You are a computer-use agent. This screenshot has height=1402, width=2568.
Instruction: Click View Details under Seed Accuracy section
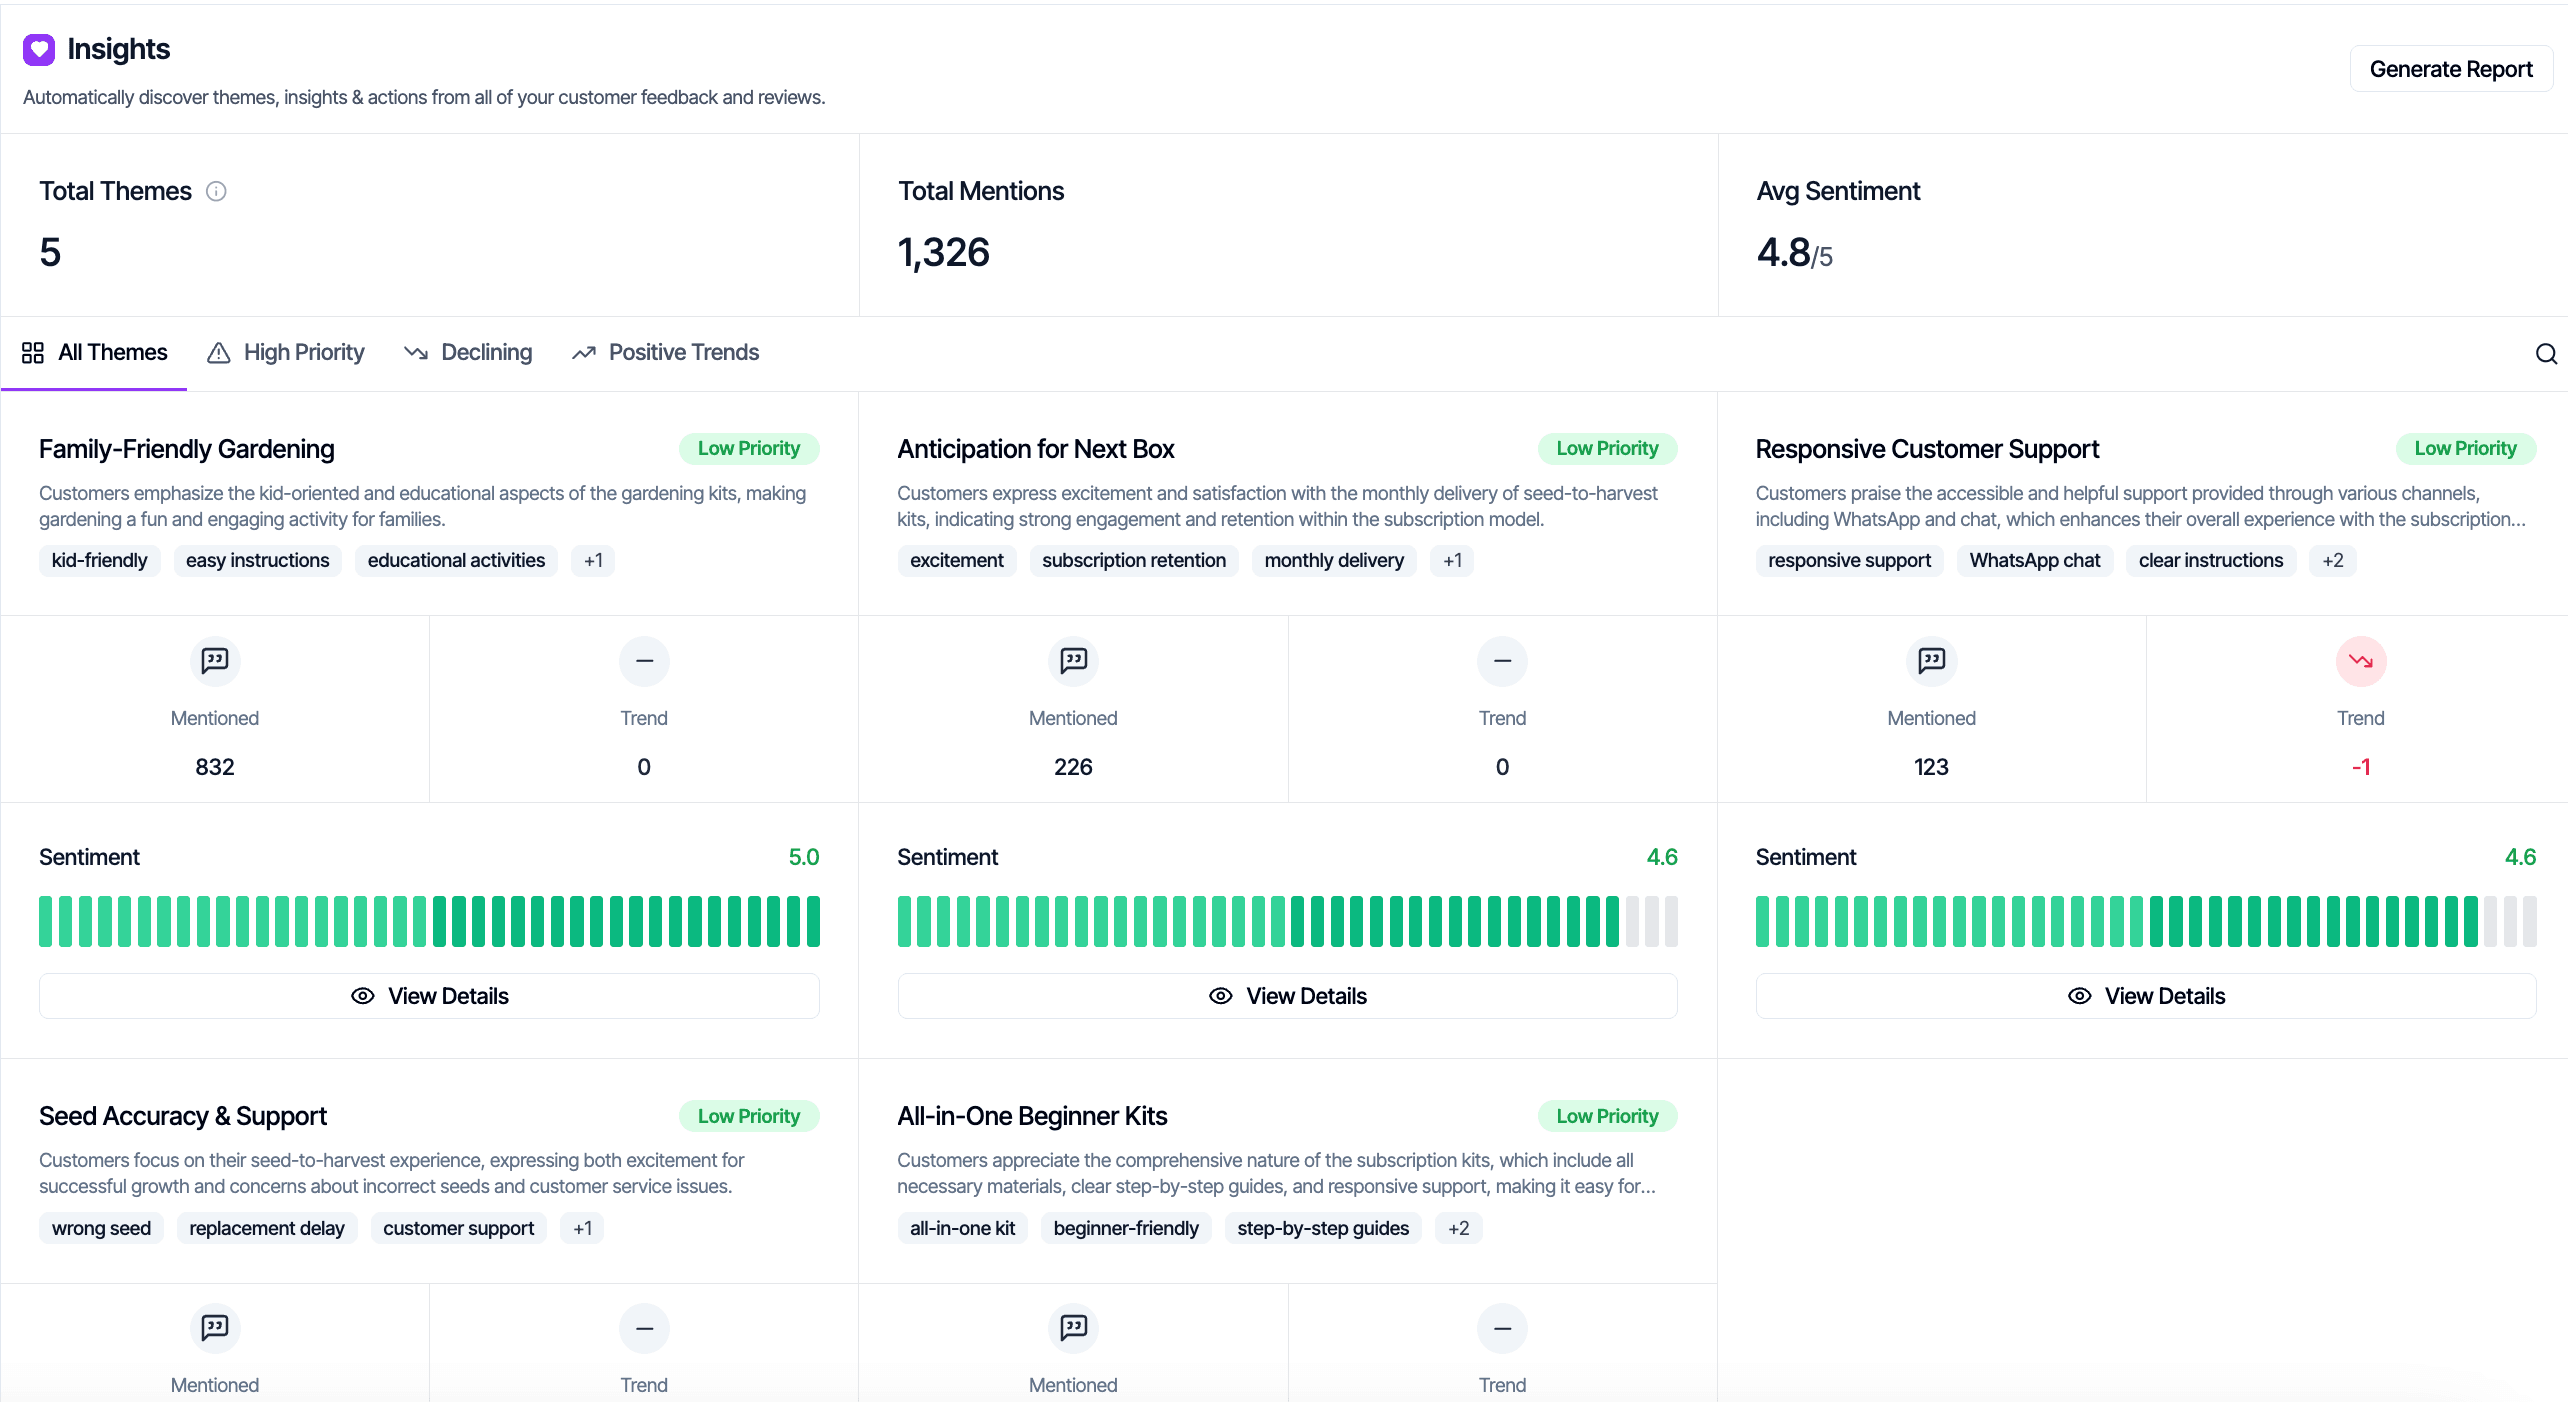tap(430, 1398)
